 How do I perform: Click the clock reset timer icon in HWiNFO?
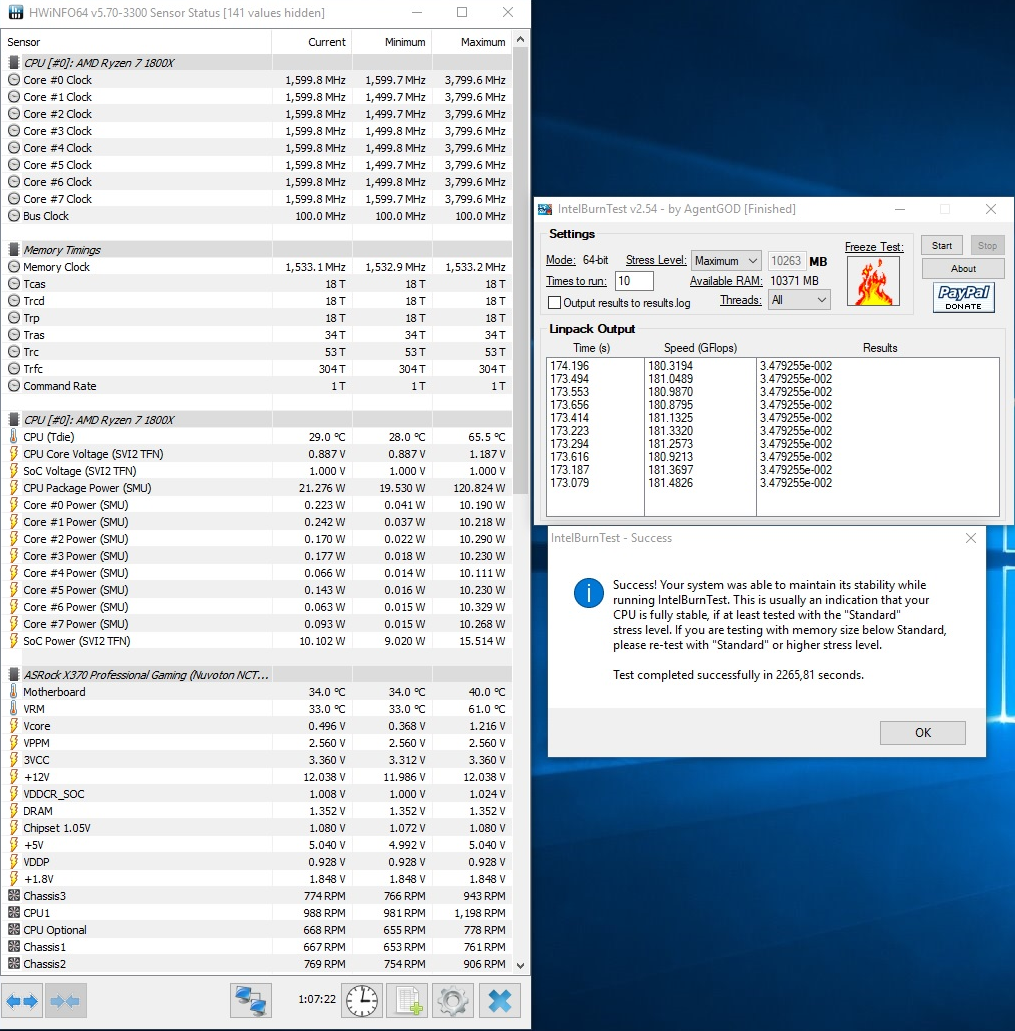362,1001
